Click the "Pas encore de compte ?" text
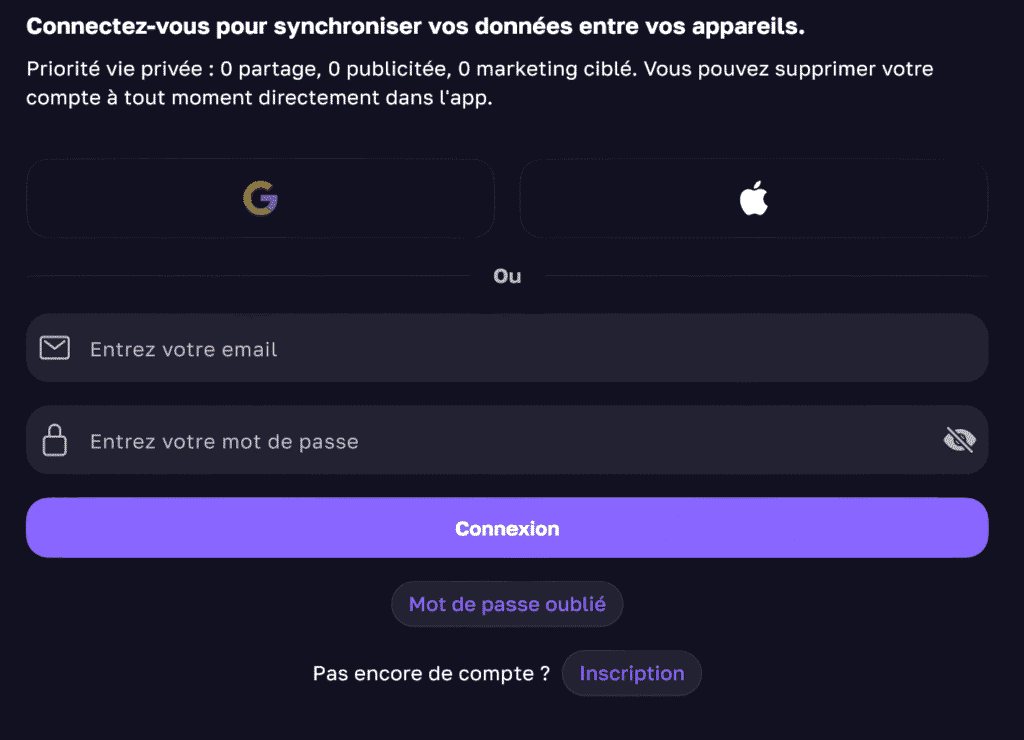Viewport: 1024px width, 740px height. pos(431,674)
